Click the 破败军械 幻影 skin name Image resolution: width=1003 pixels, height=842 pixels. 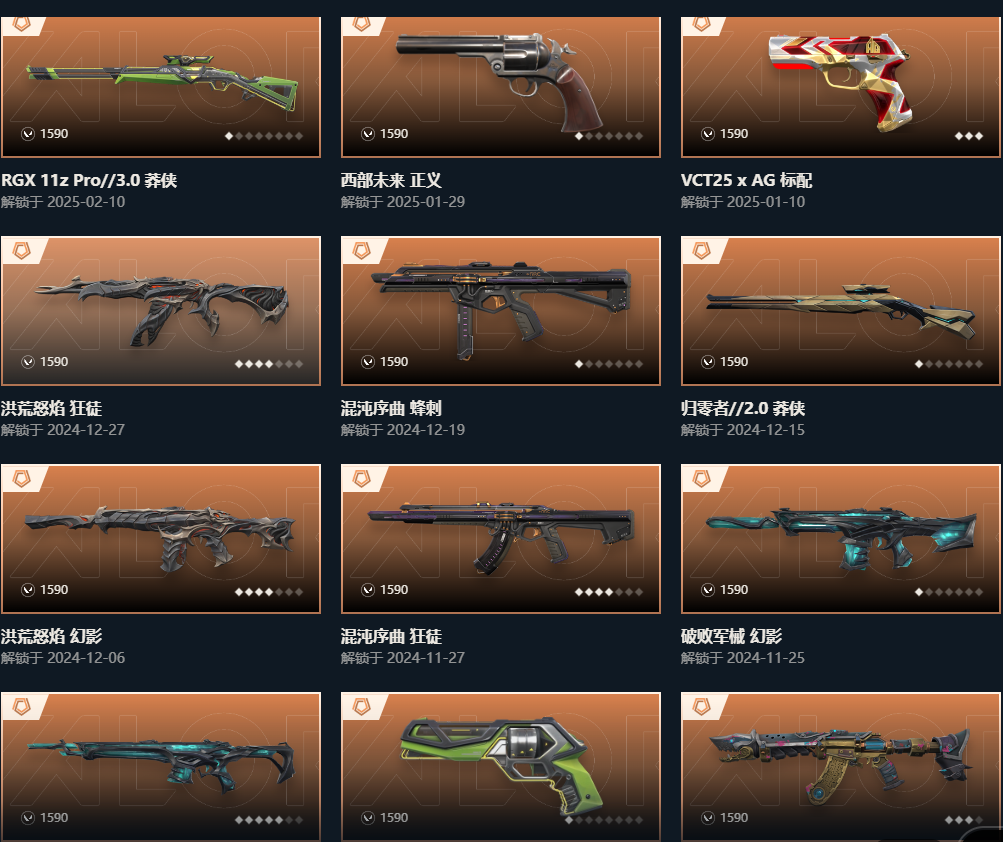click(x=731, y=636)
